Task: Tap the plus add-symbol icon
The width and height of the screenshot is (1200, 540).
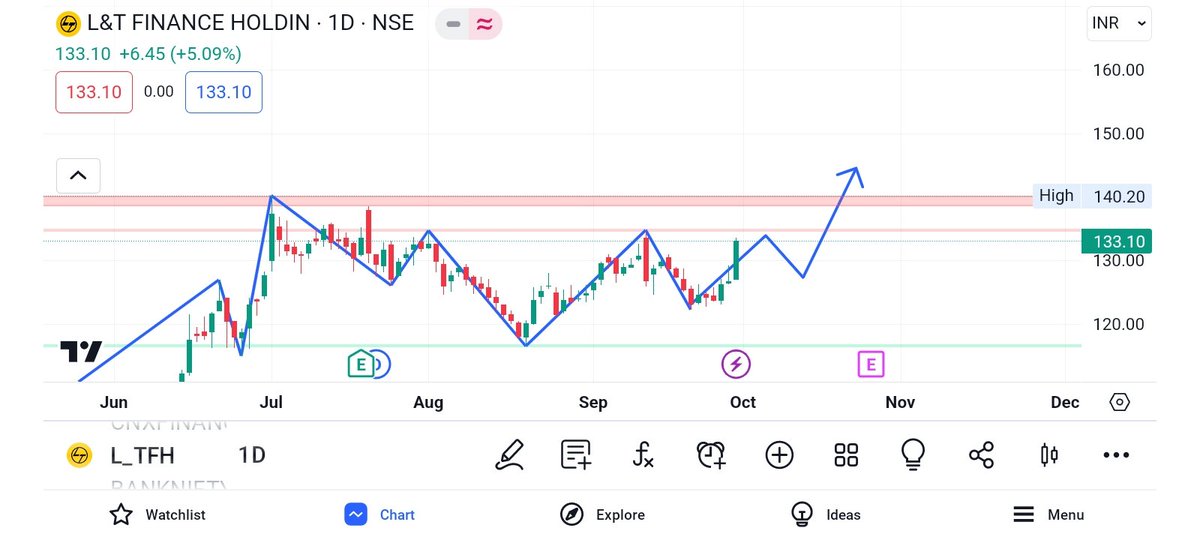Action: click(x=779, y=455)
